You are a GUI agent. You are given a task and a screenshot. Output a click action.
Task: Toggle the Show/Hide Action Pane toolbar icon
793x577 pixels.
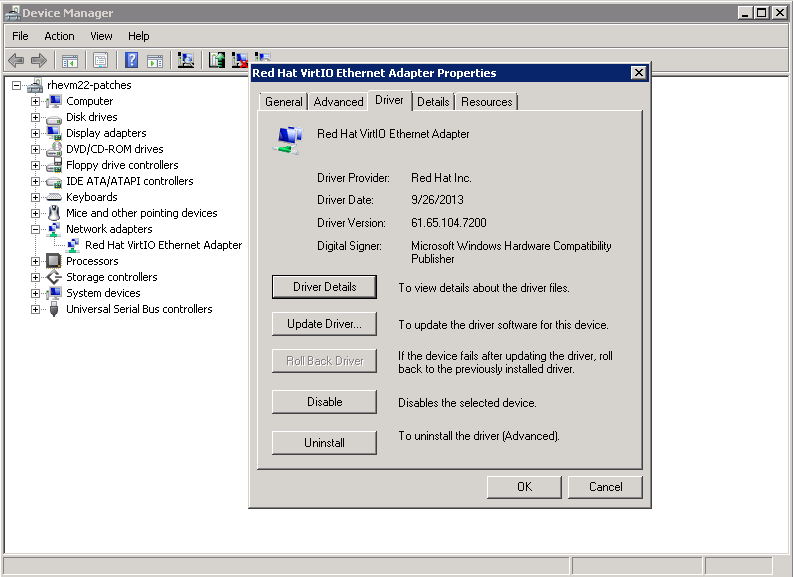[x=155, y=61]
